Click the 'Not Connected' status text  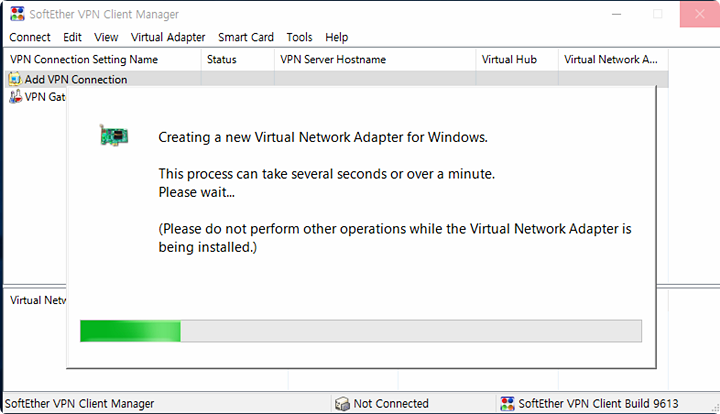coord(391,403)
